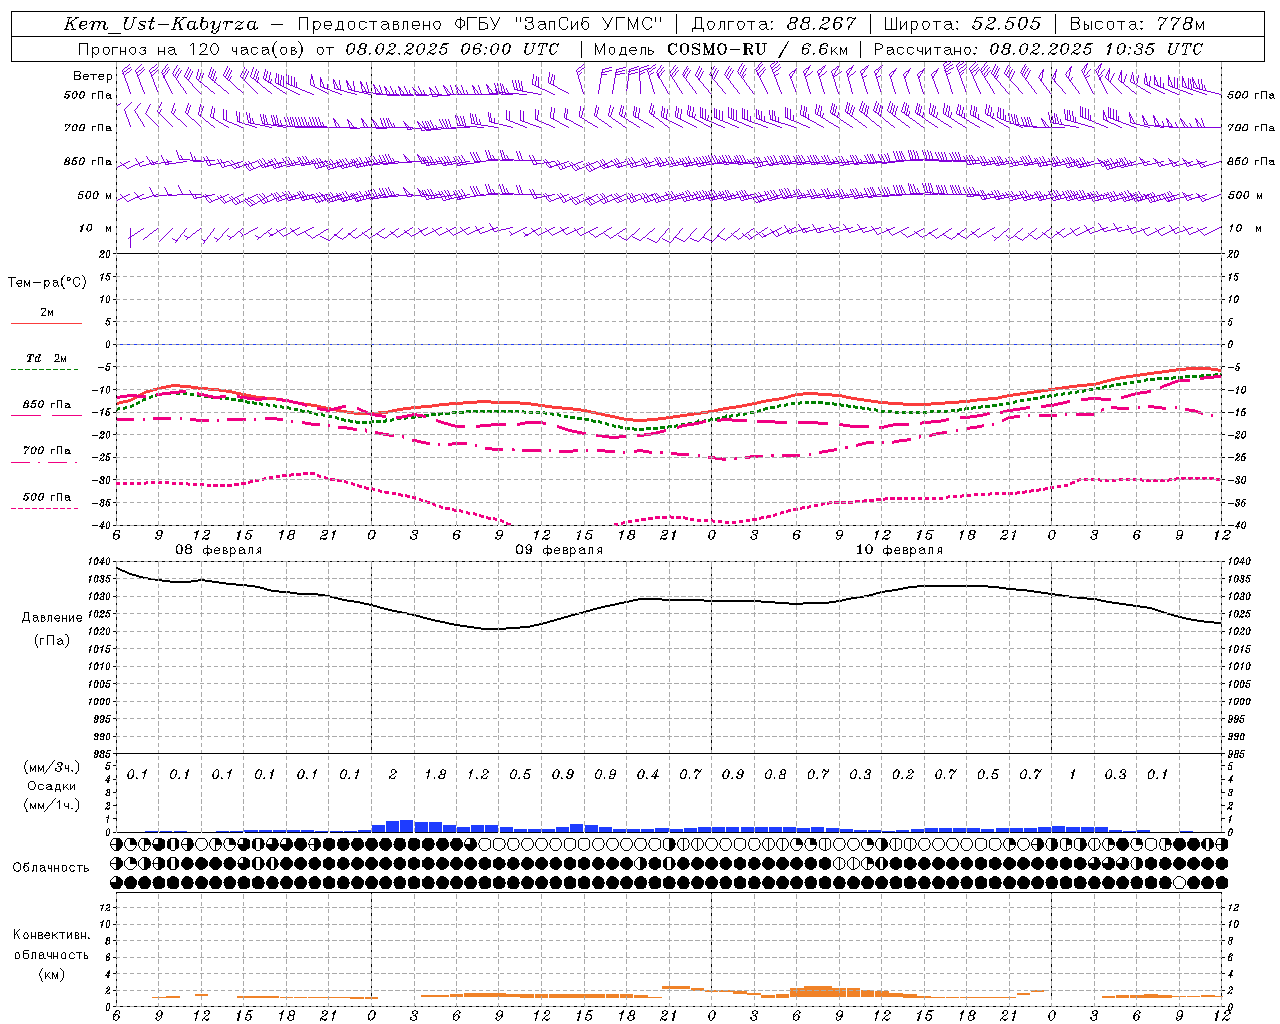Click the Облачность cloud cover row label
This screenshot has width=1280, height=1024.
(51, 867)
